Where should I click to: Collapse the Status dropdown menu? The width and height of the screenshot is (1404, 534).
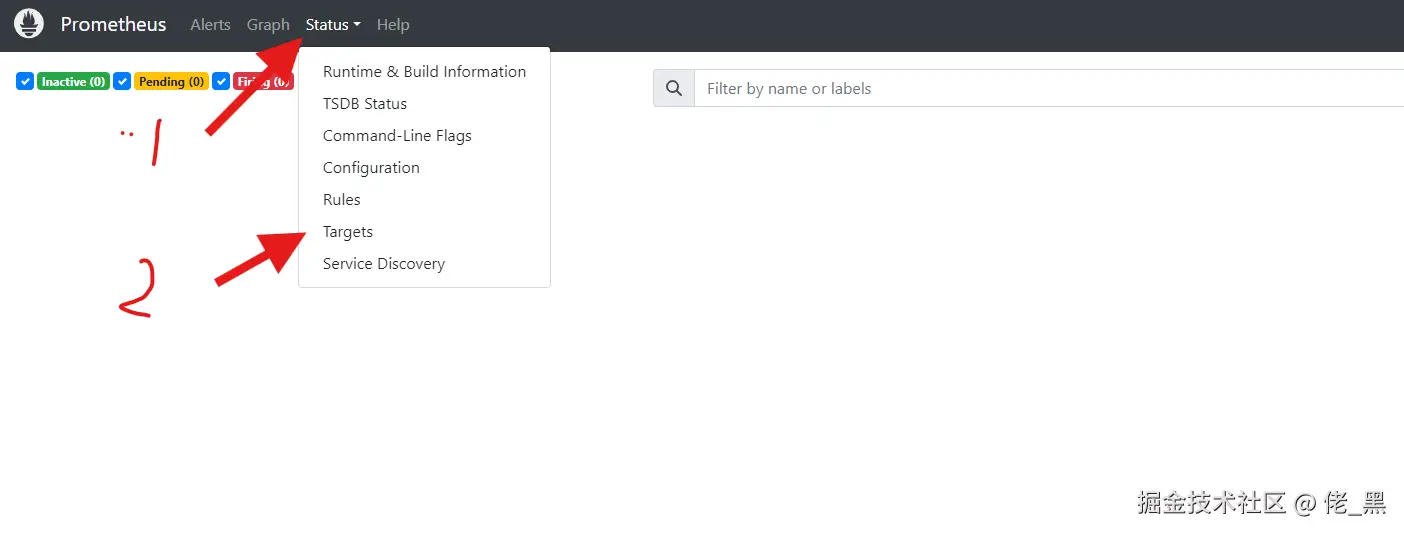pos(333,25)
